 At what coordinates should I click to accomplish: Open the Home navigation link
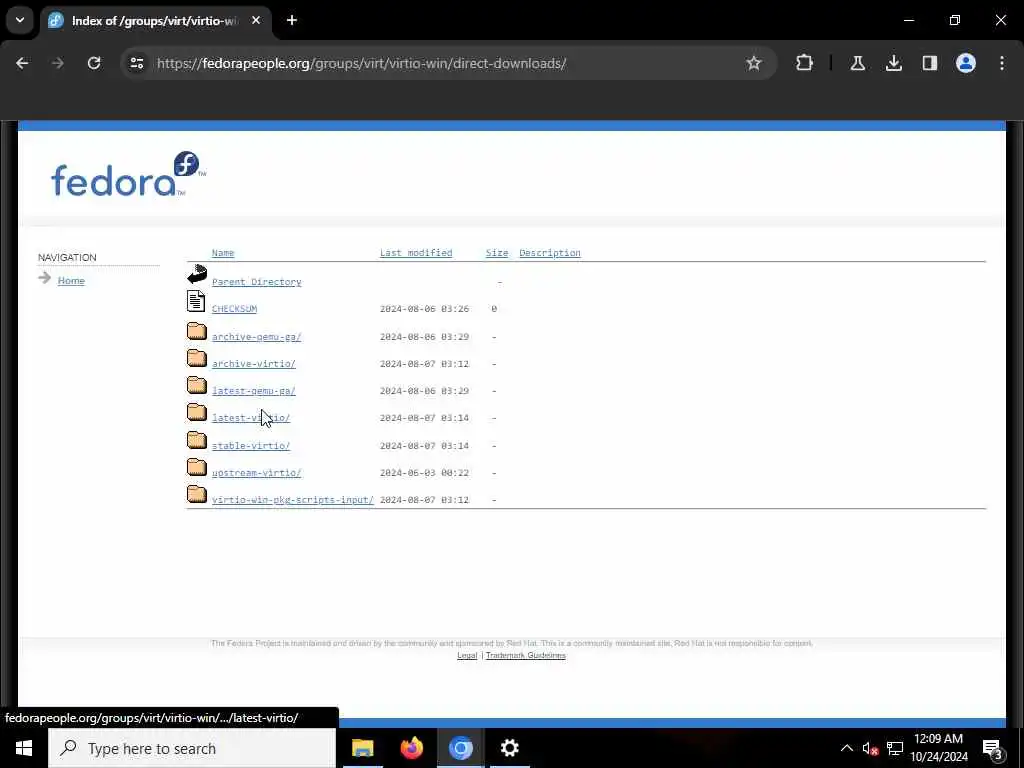[x=71, y=281]
